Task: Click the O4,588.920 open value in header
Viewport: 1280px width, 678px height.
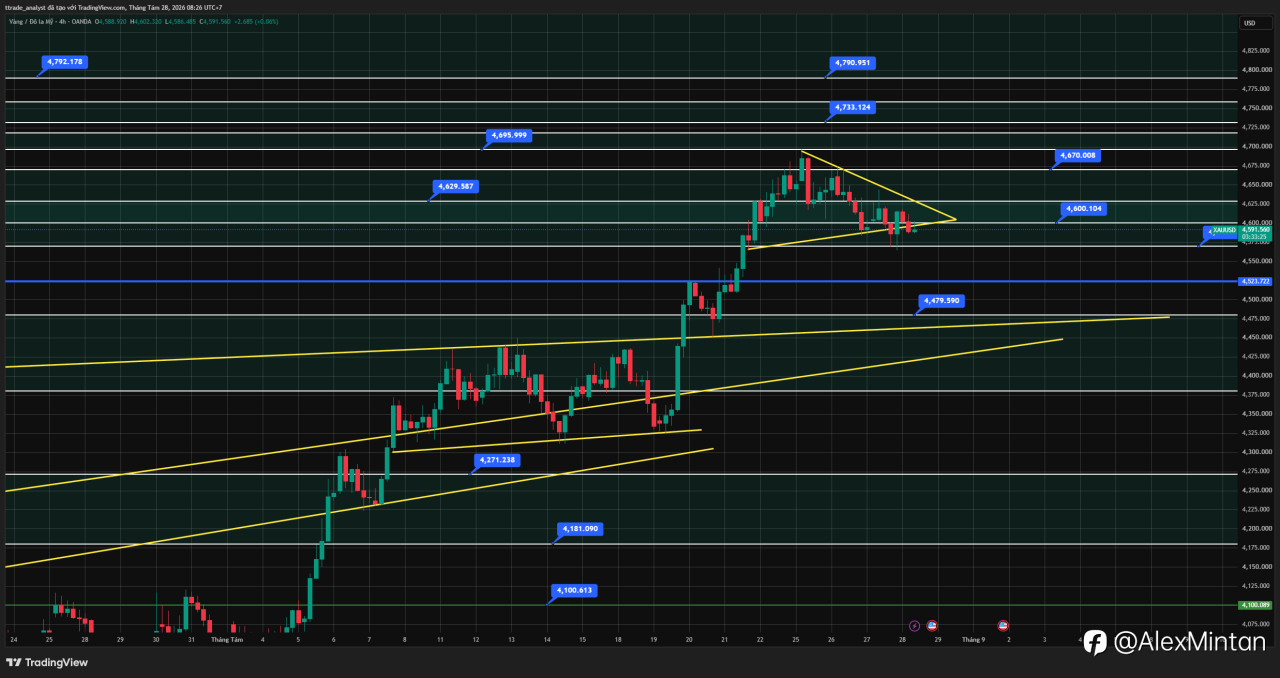Action: [110, 22]
